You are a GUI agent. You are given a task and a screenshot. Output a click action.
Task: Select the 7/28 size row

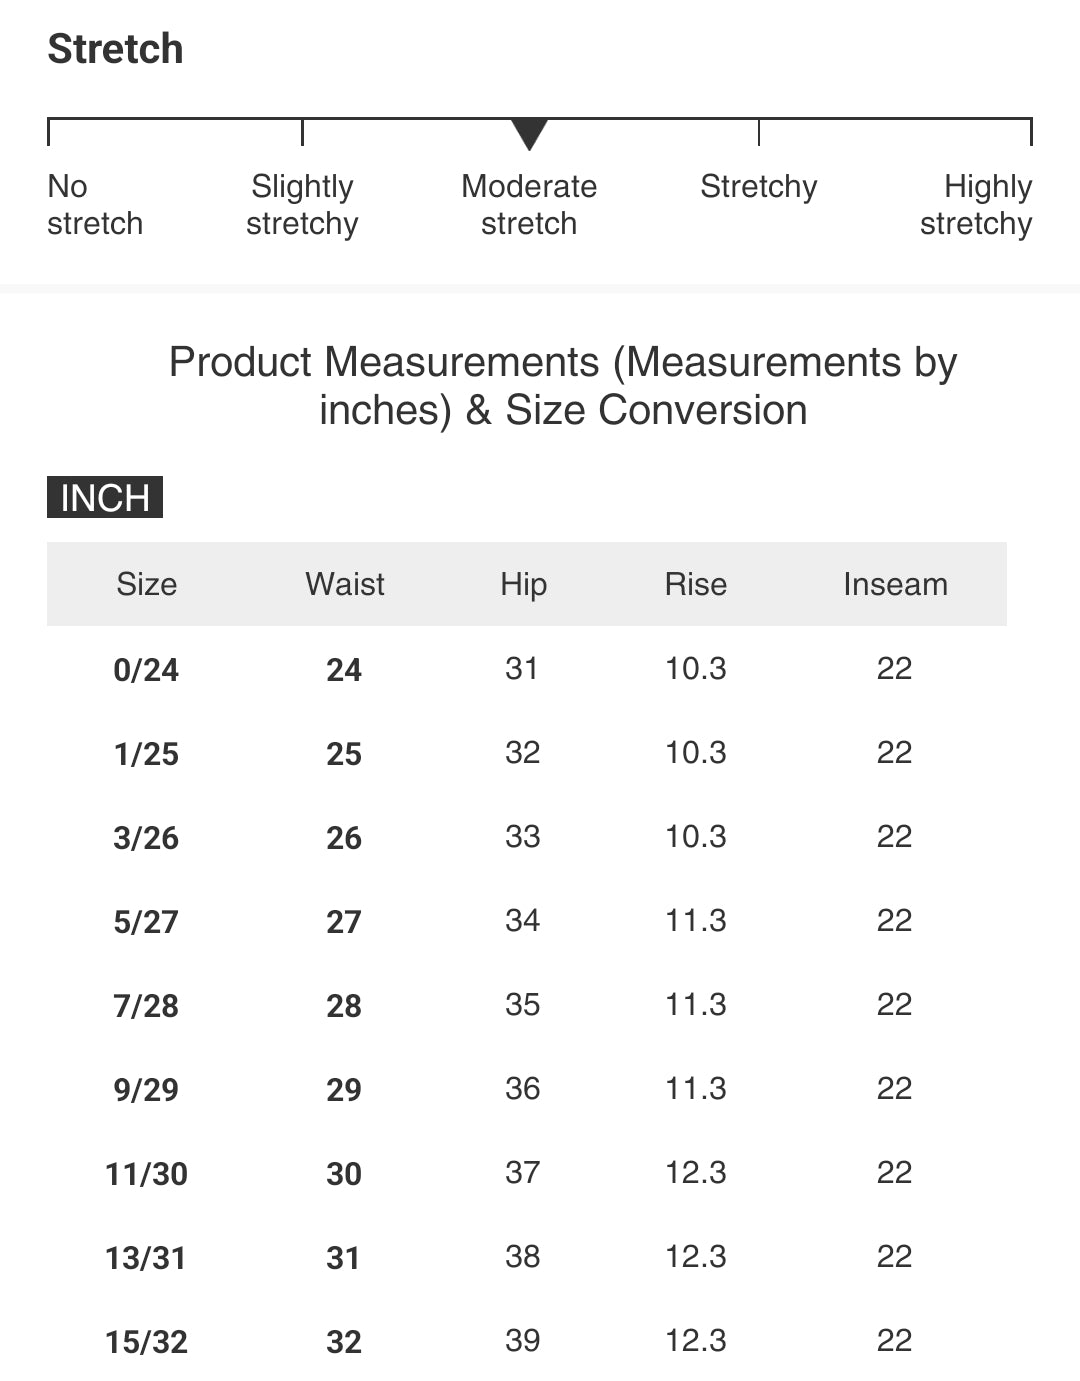[146, 1005]
